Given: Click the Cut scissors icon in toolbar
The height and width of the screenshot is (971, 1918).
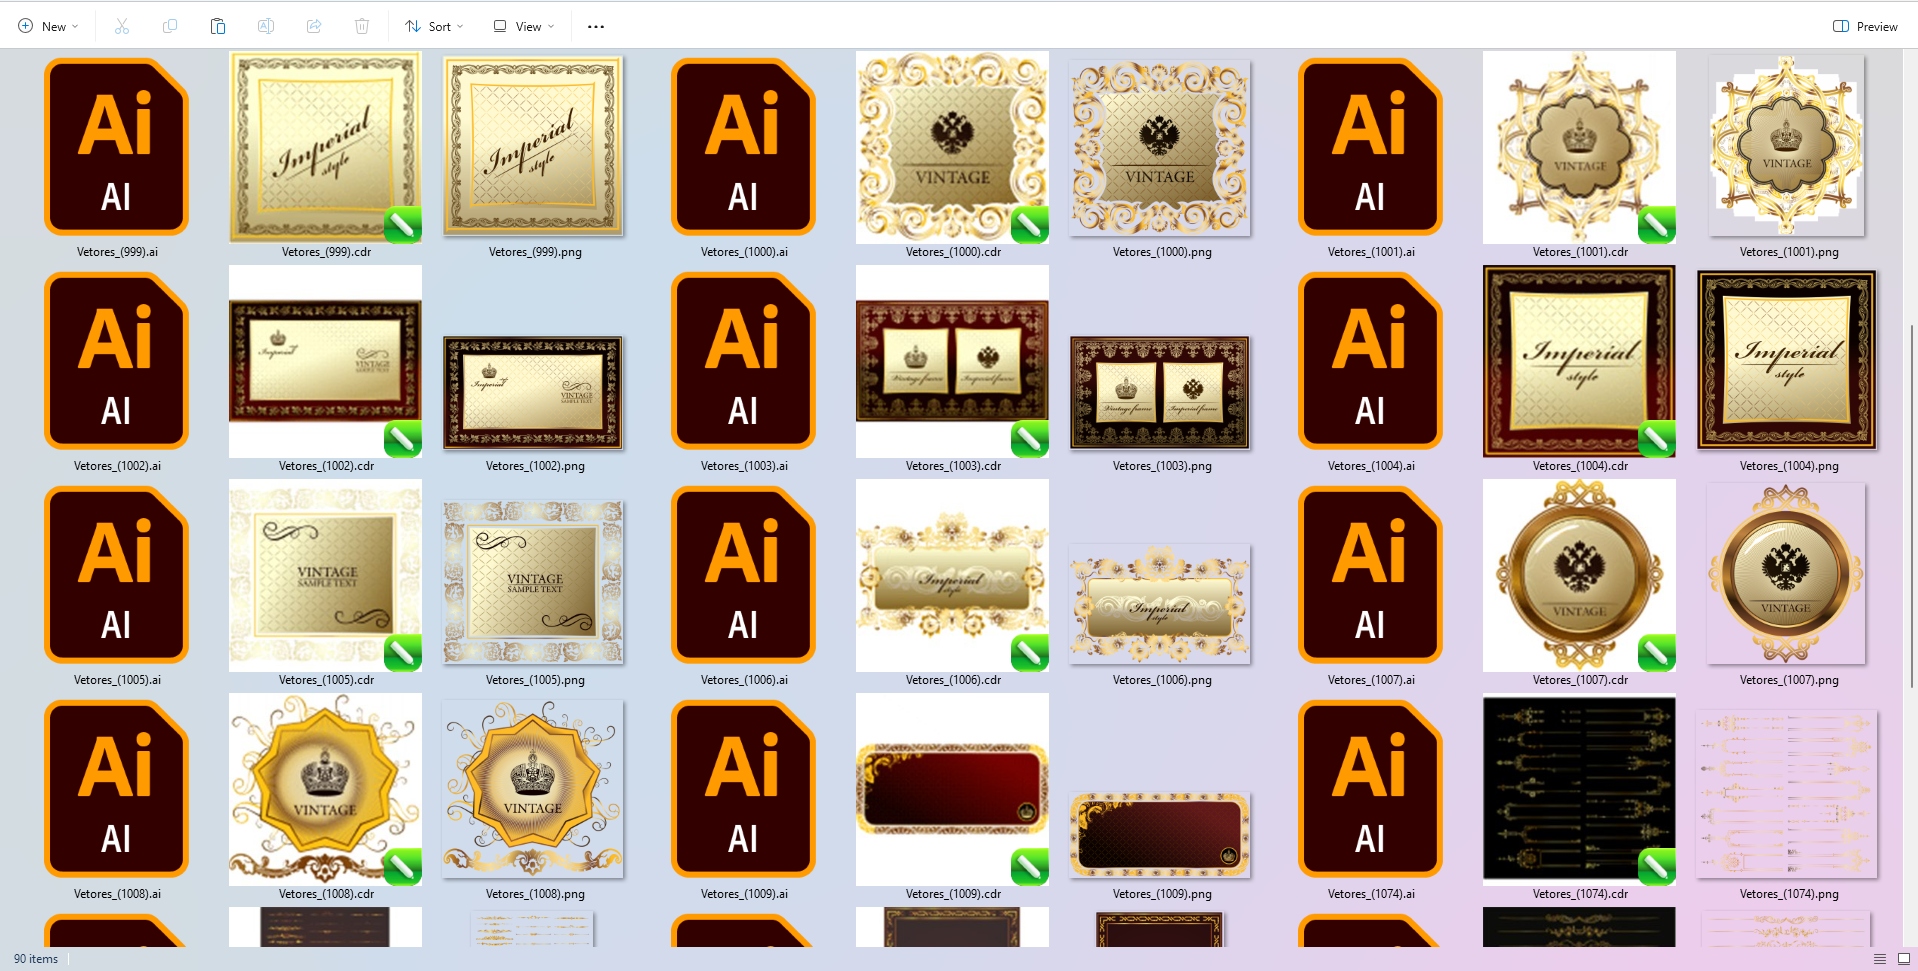Looking at the screenshot, I should [x=122, y=27].
